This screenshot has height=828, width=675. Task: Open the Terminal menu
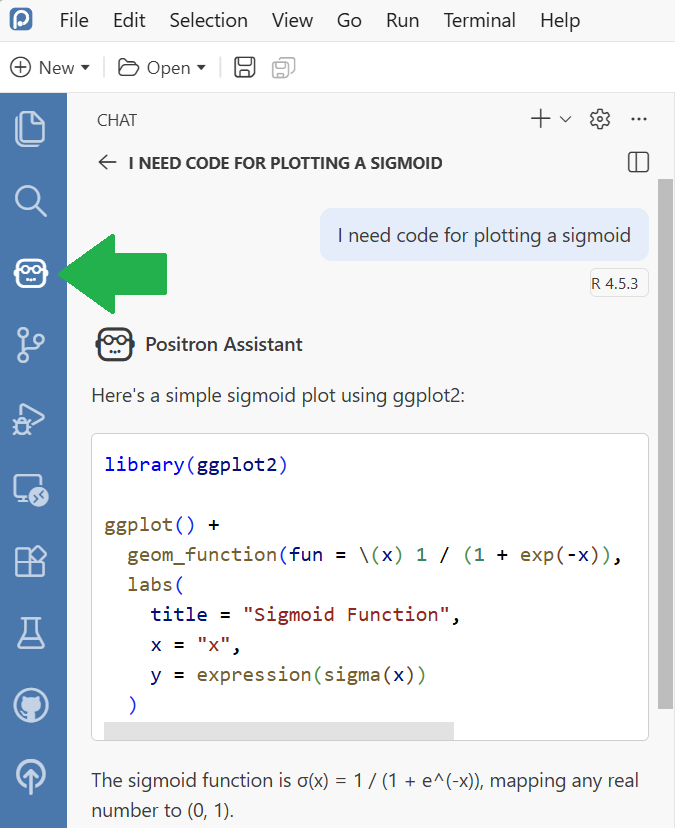(x=479, y=20)
